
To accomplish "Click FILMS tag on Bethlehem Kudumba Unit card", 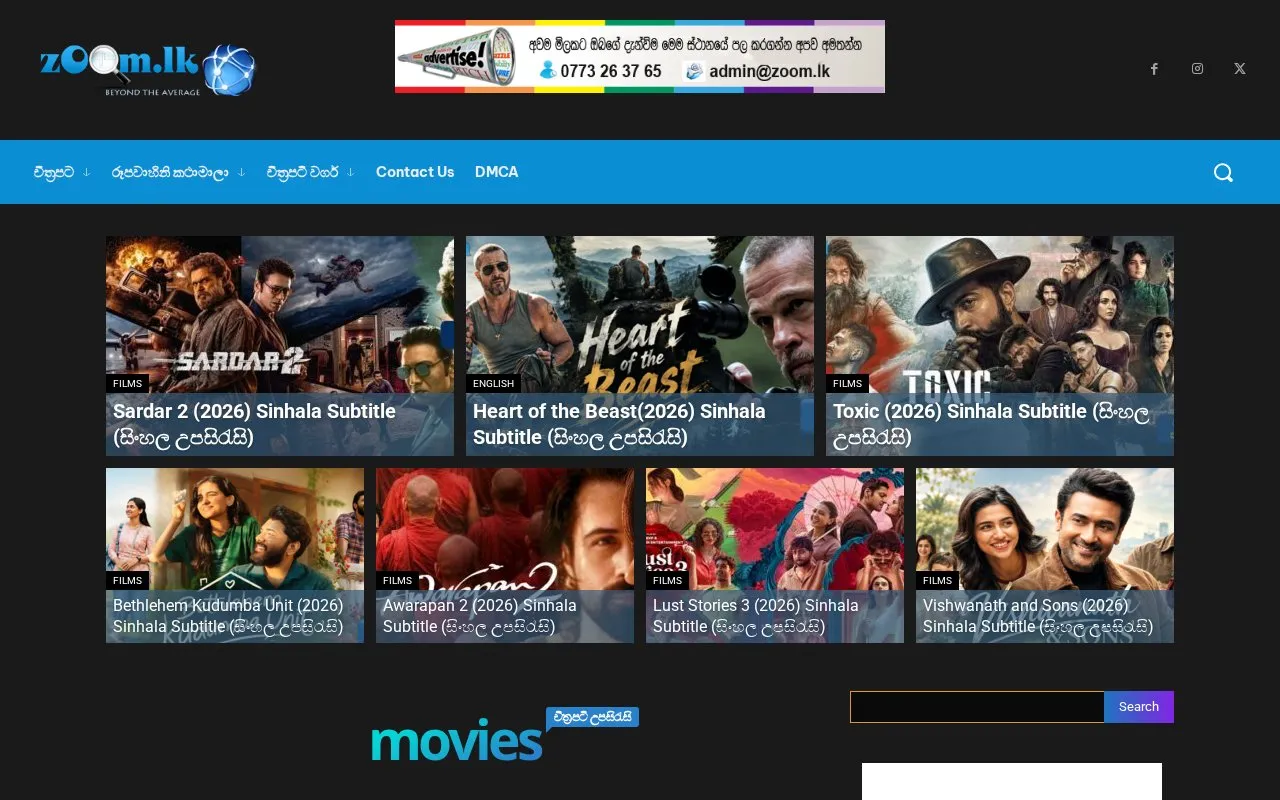I will coord(128,581).
